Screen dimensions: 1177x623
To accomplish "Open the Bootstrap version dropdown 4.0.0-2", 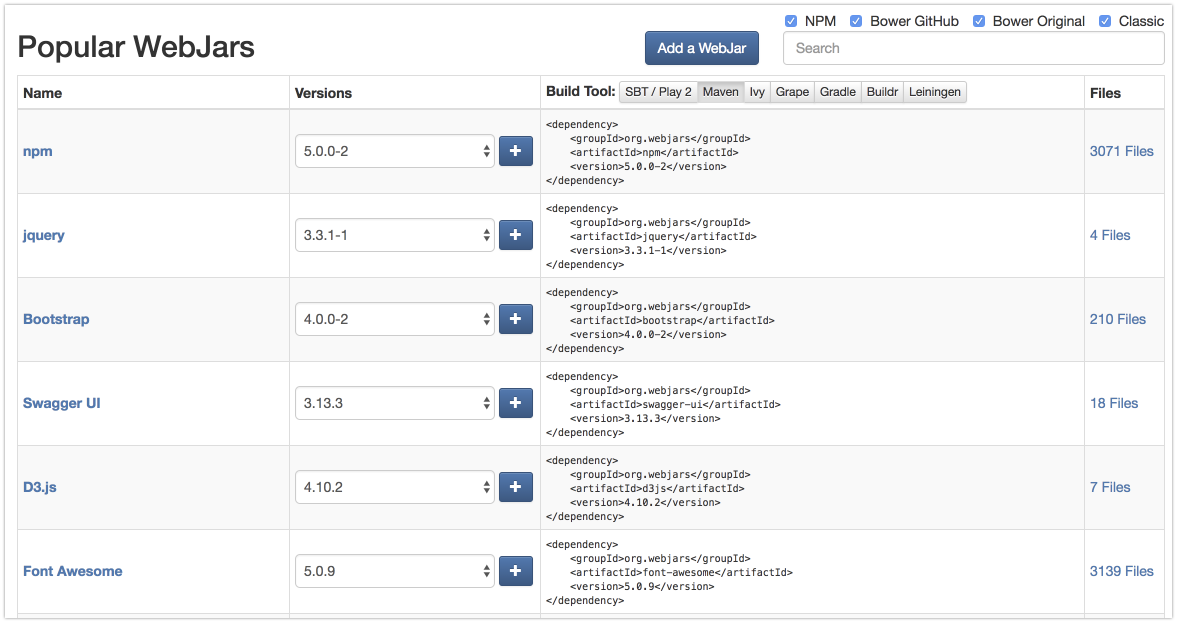I will pos(395,319).
